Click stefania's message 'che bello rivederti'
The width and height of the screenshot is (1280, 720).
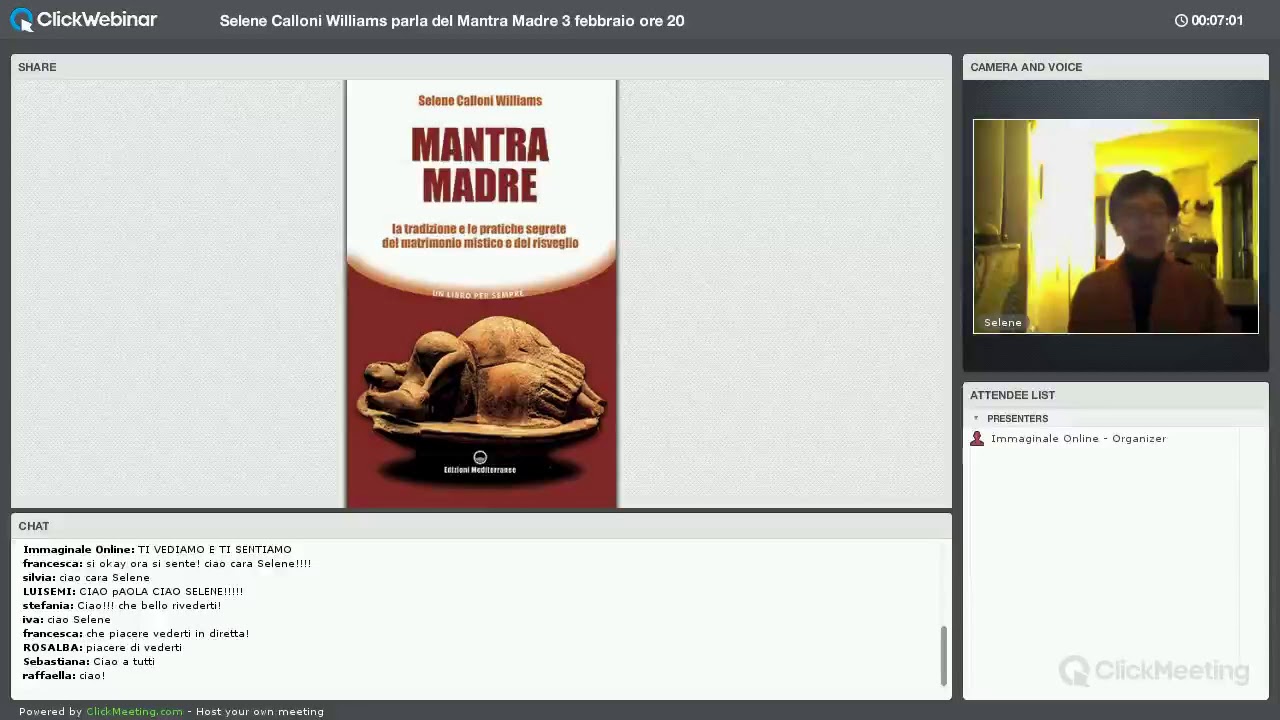click(122, 605)
